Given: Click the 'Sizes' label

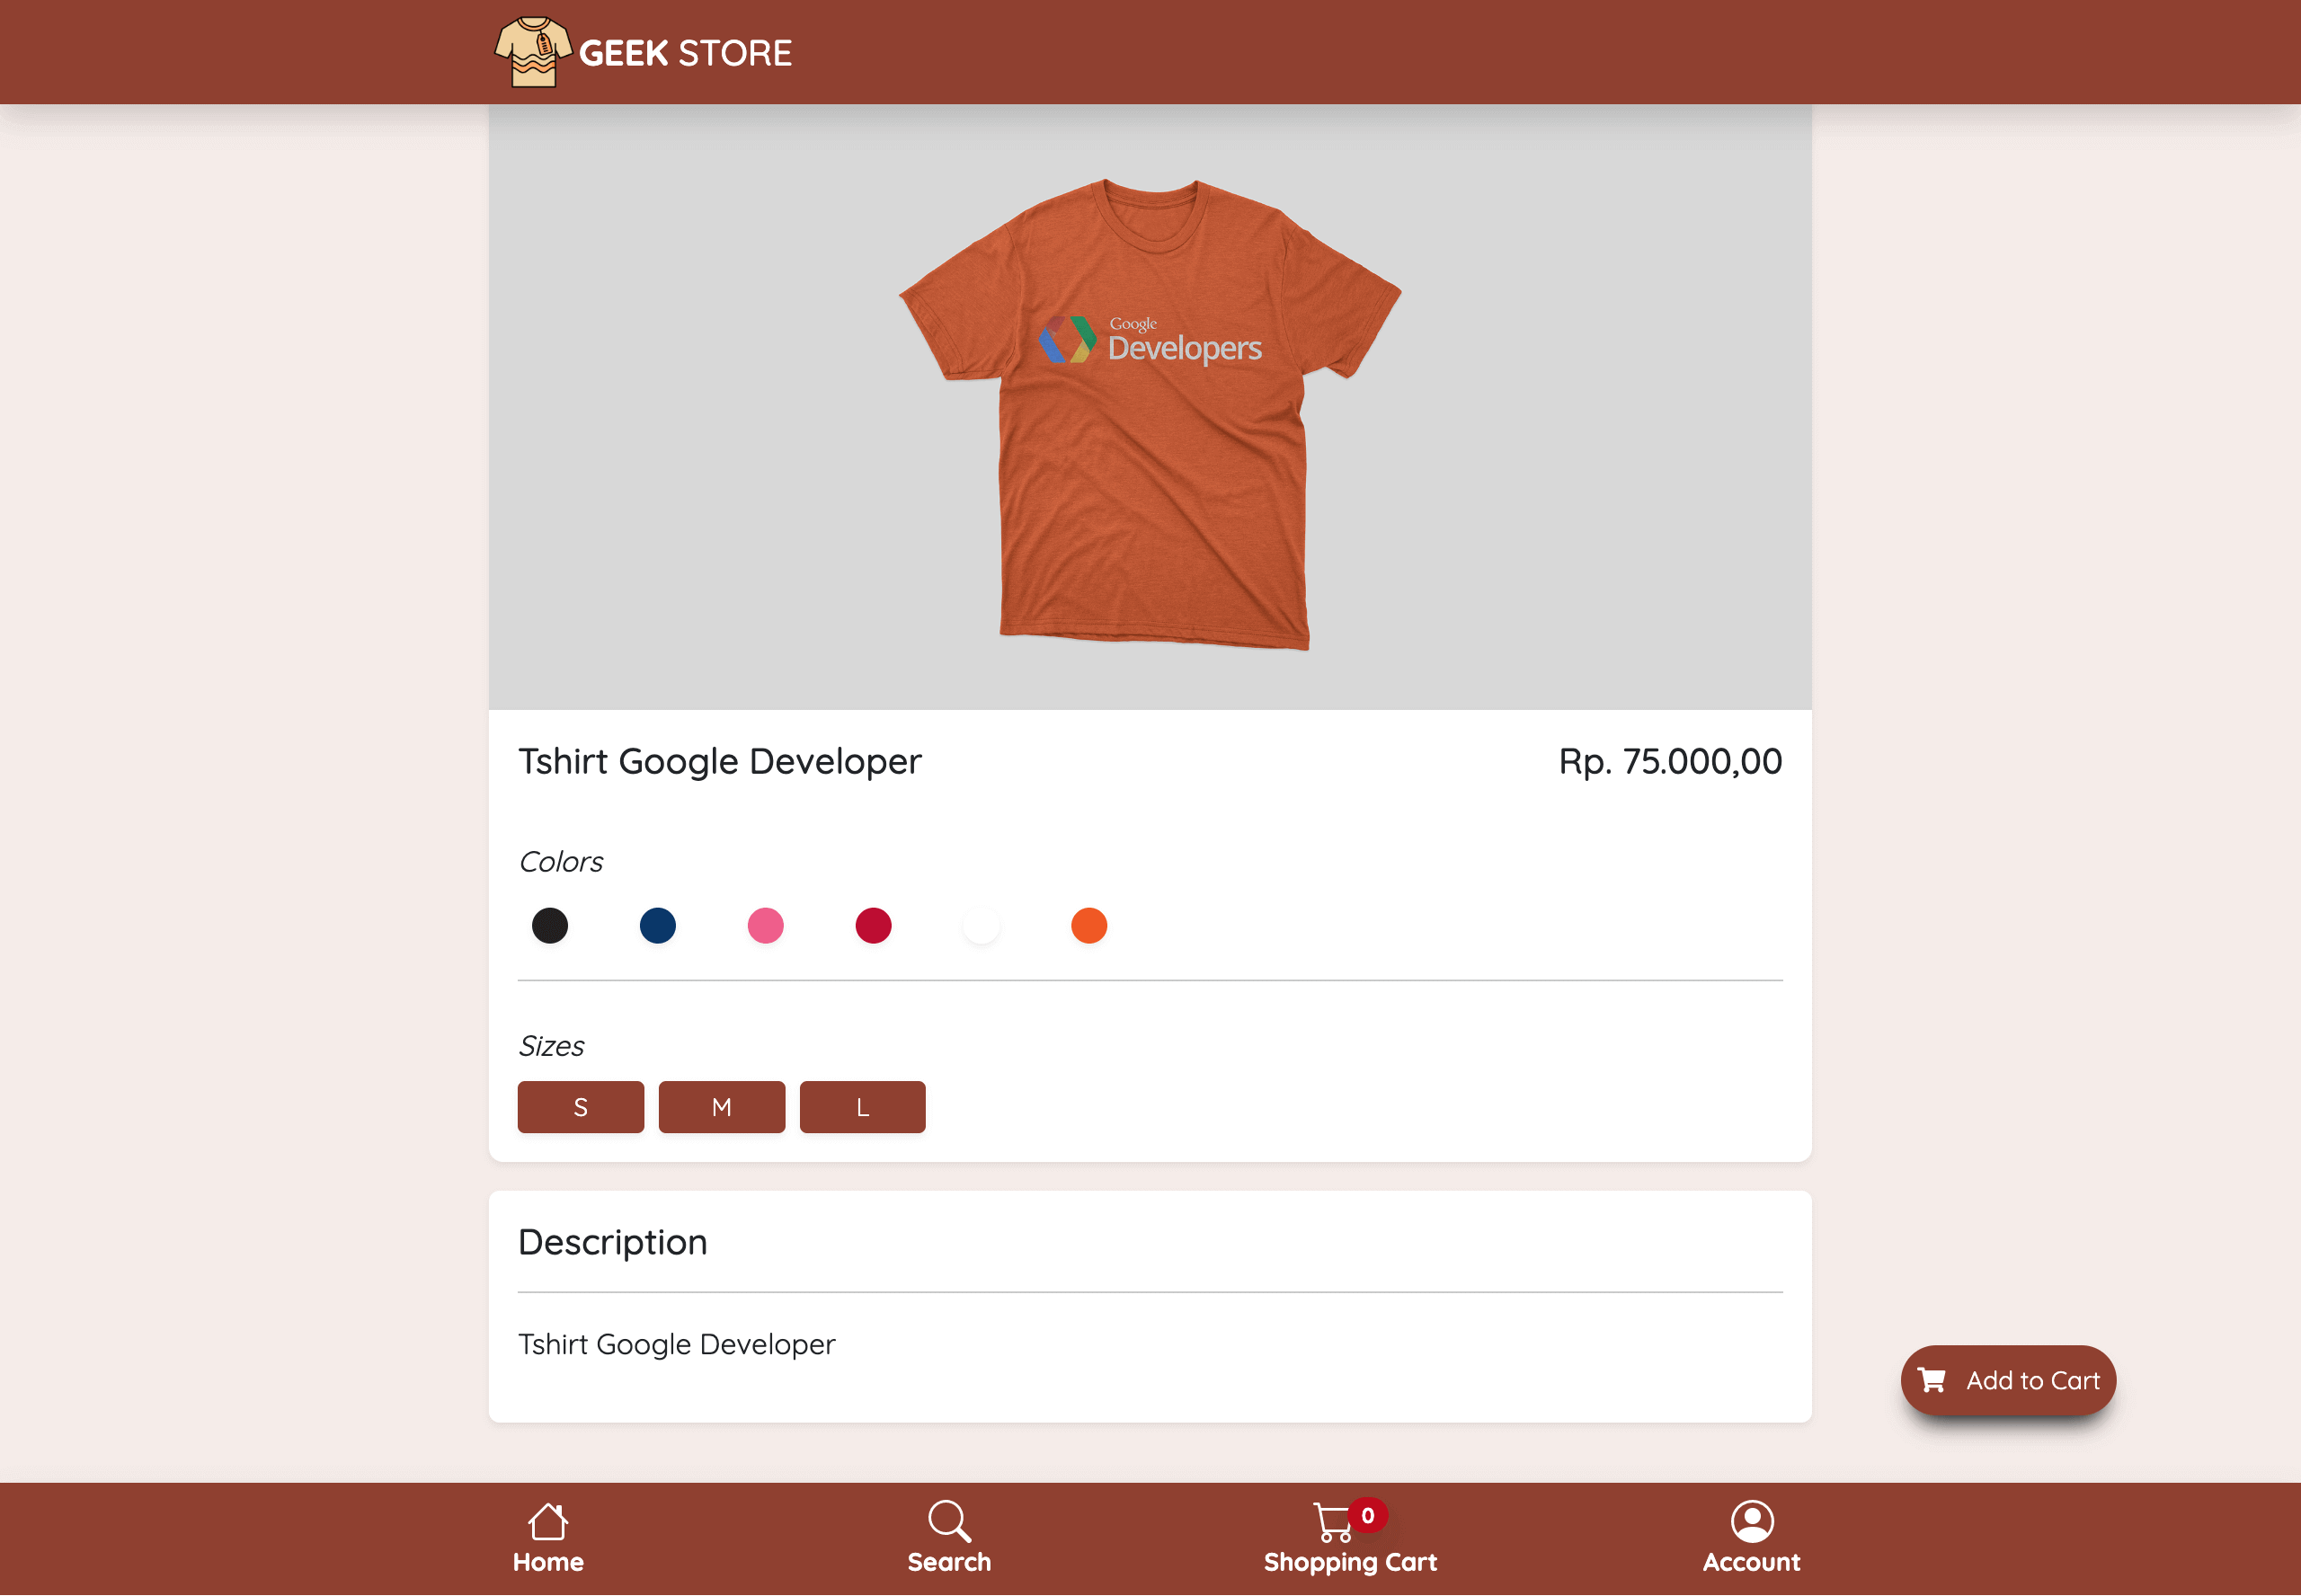Looking at the screenshot, I should coord(551,1046).
